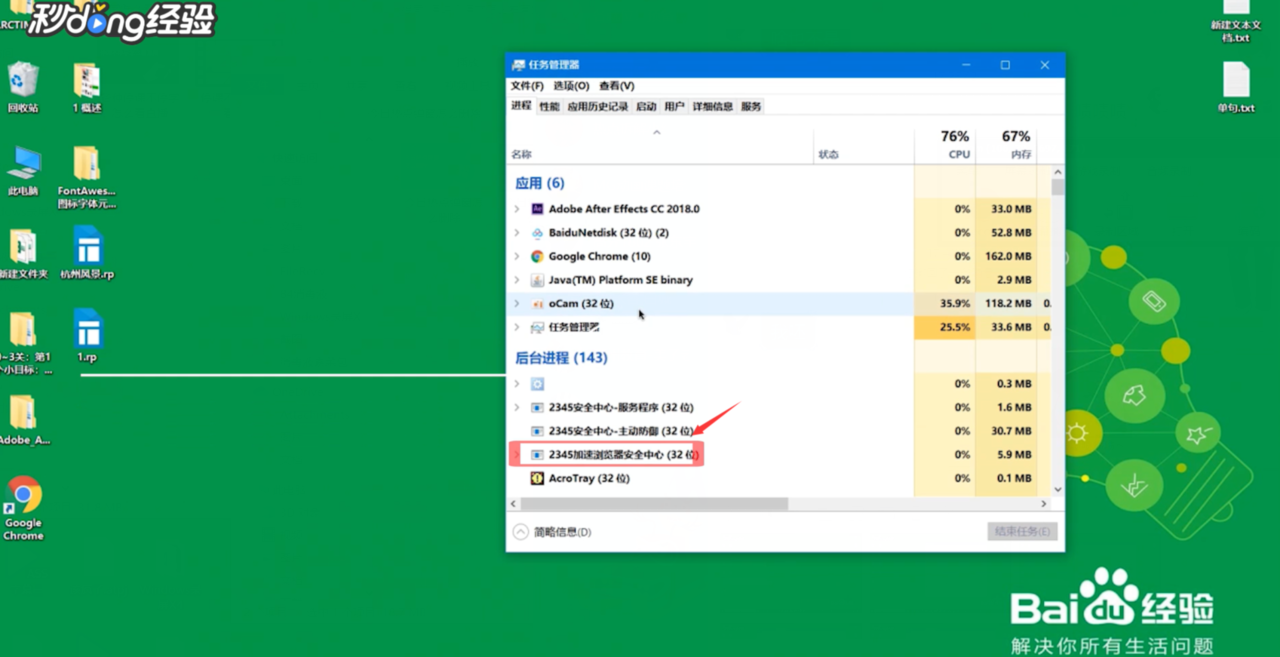This screenshot has width=1280, height=657.
Task: Expand the 任务管理器 process row
Action: click(x=517, y=327)
